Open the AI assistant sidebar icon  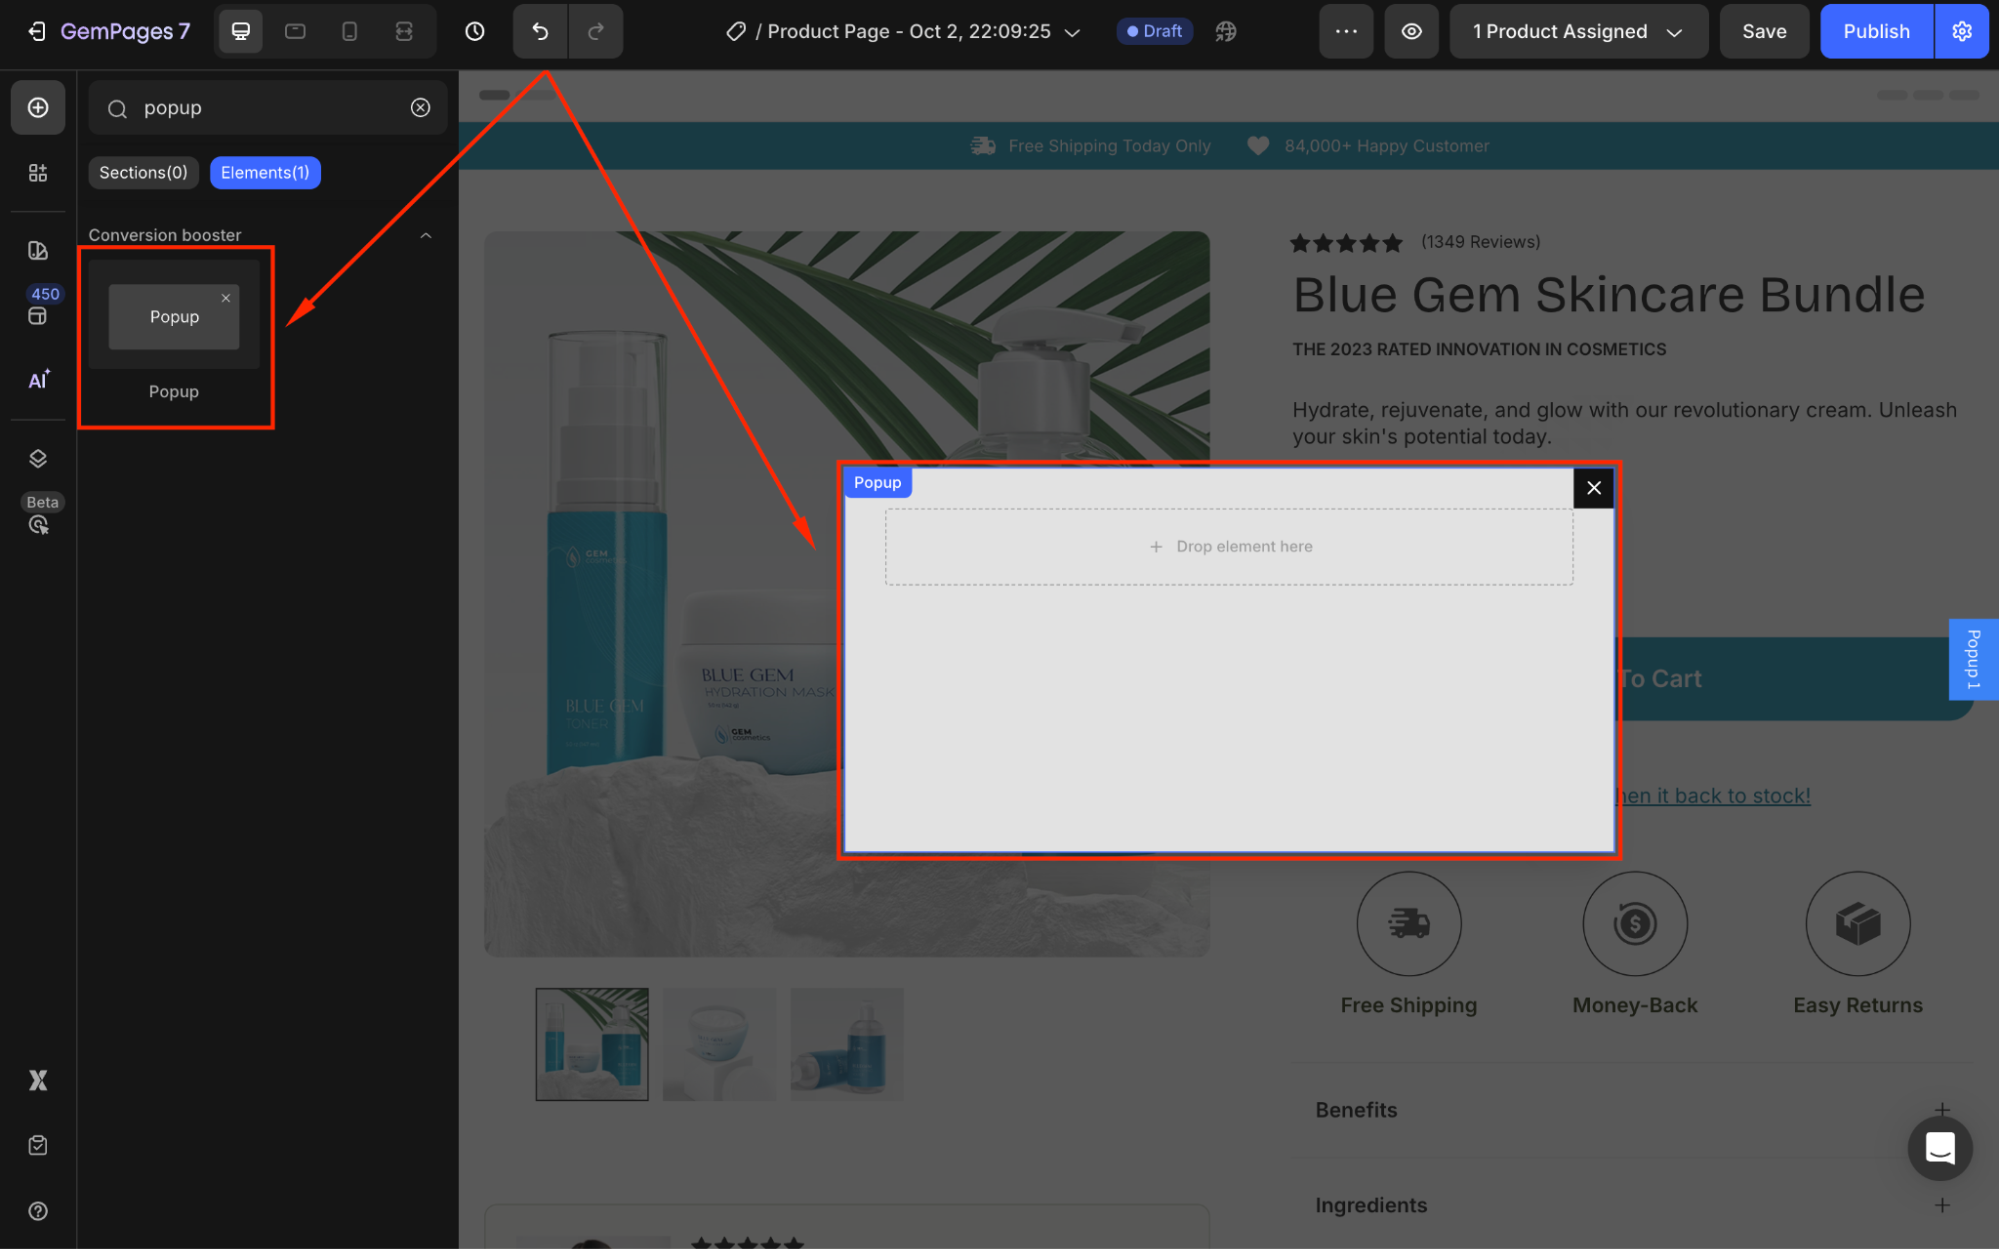[x=38, y=380]
